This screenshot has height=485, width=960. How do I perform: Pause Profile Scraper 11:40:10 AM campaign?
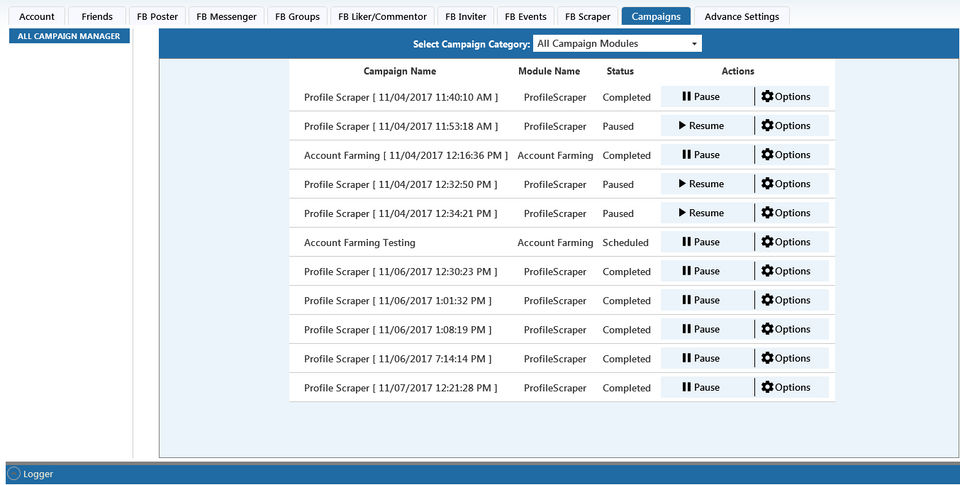tap(707, 97)
